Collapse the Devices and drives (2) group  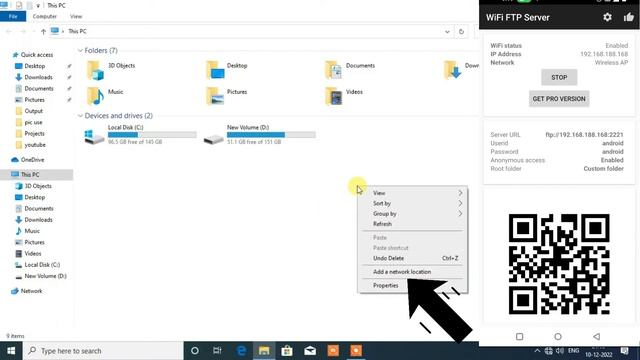point(80,116)
